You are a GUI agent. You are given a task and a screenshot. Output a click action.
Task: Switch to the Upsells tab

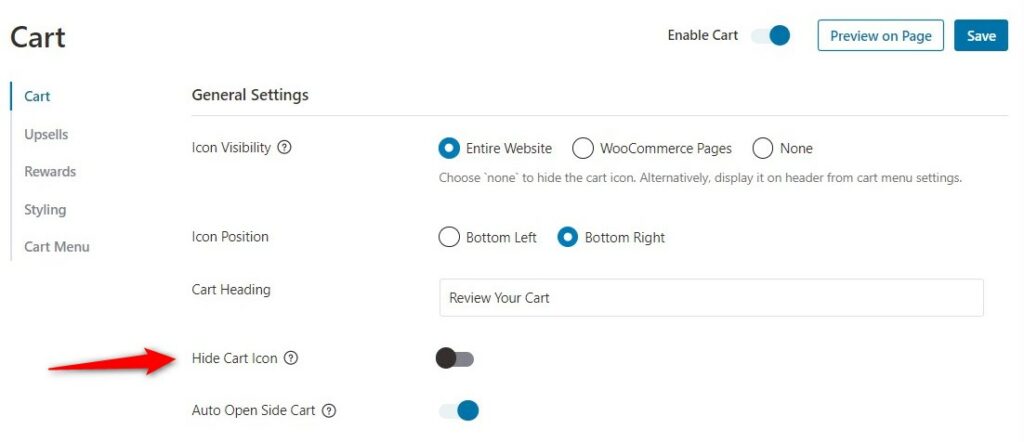46,134
